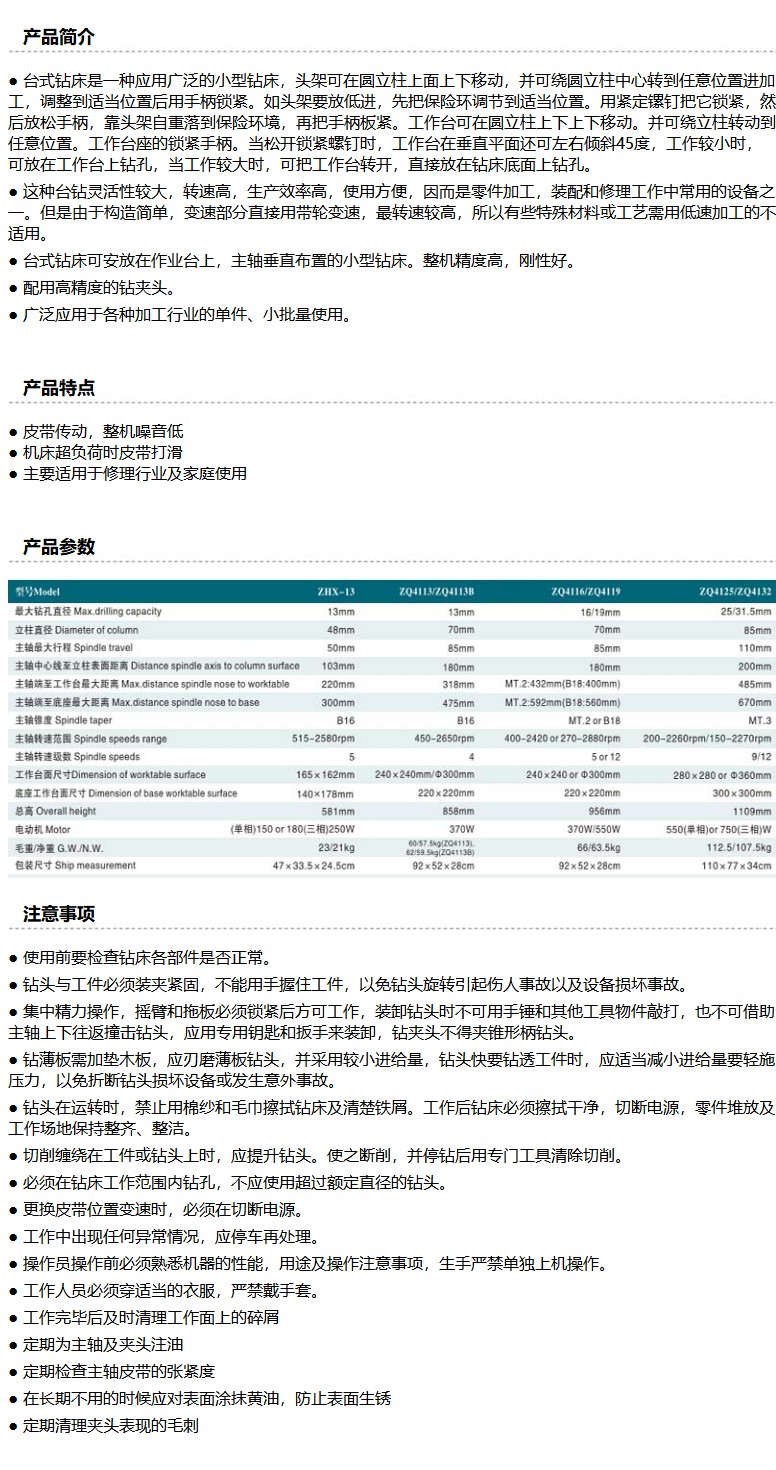
Task: Click the 515-2580rpm speed range value
Action: [x=322, y=738]
